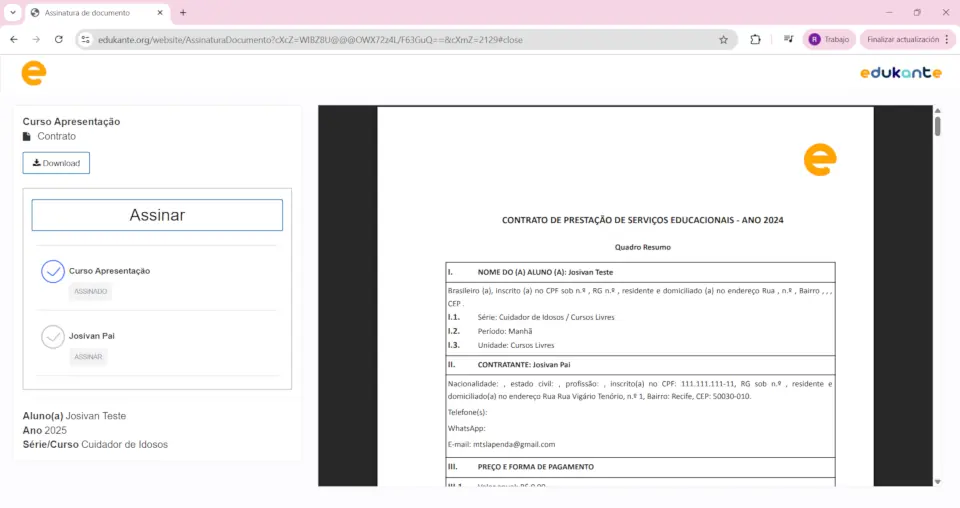The image size is (960, 508).
Task: Open the extensions puzzle icon
Action: tap(756, 39)
